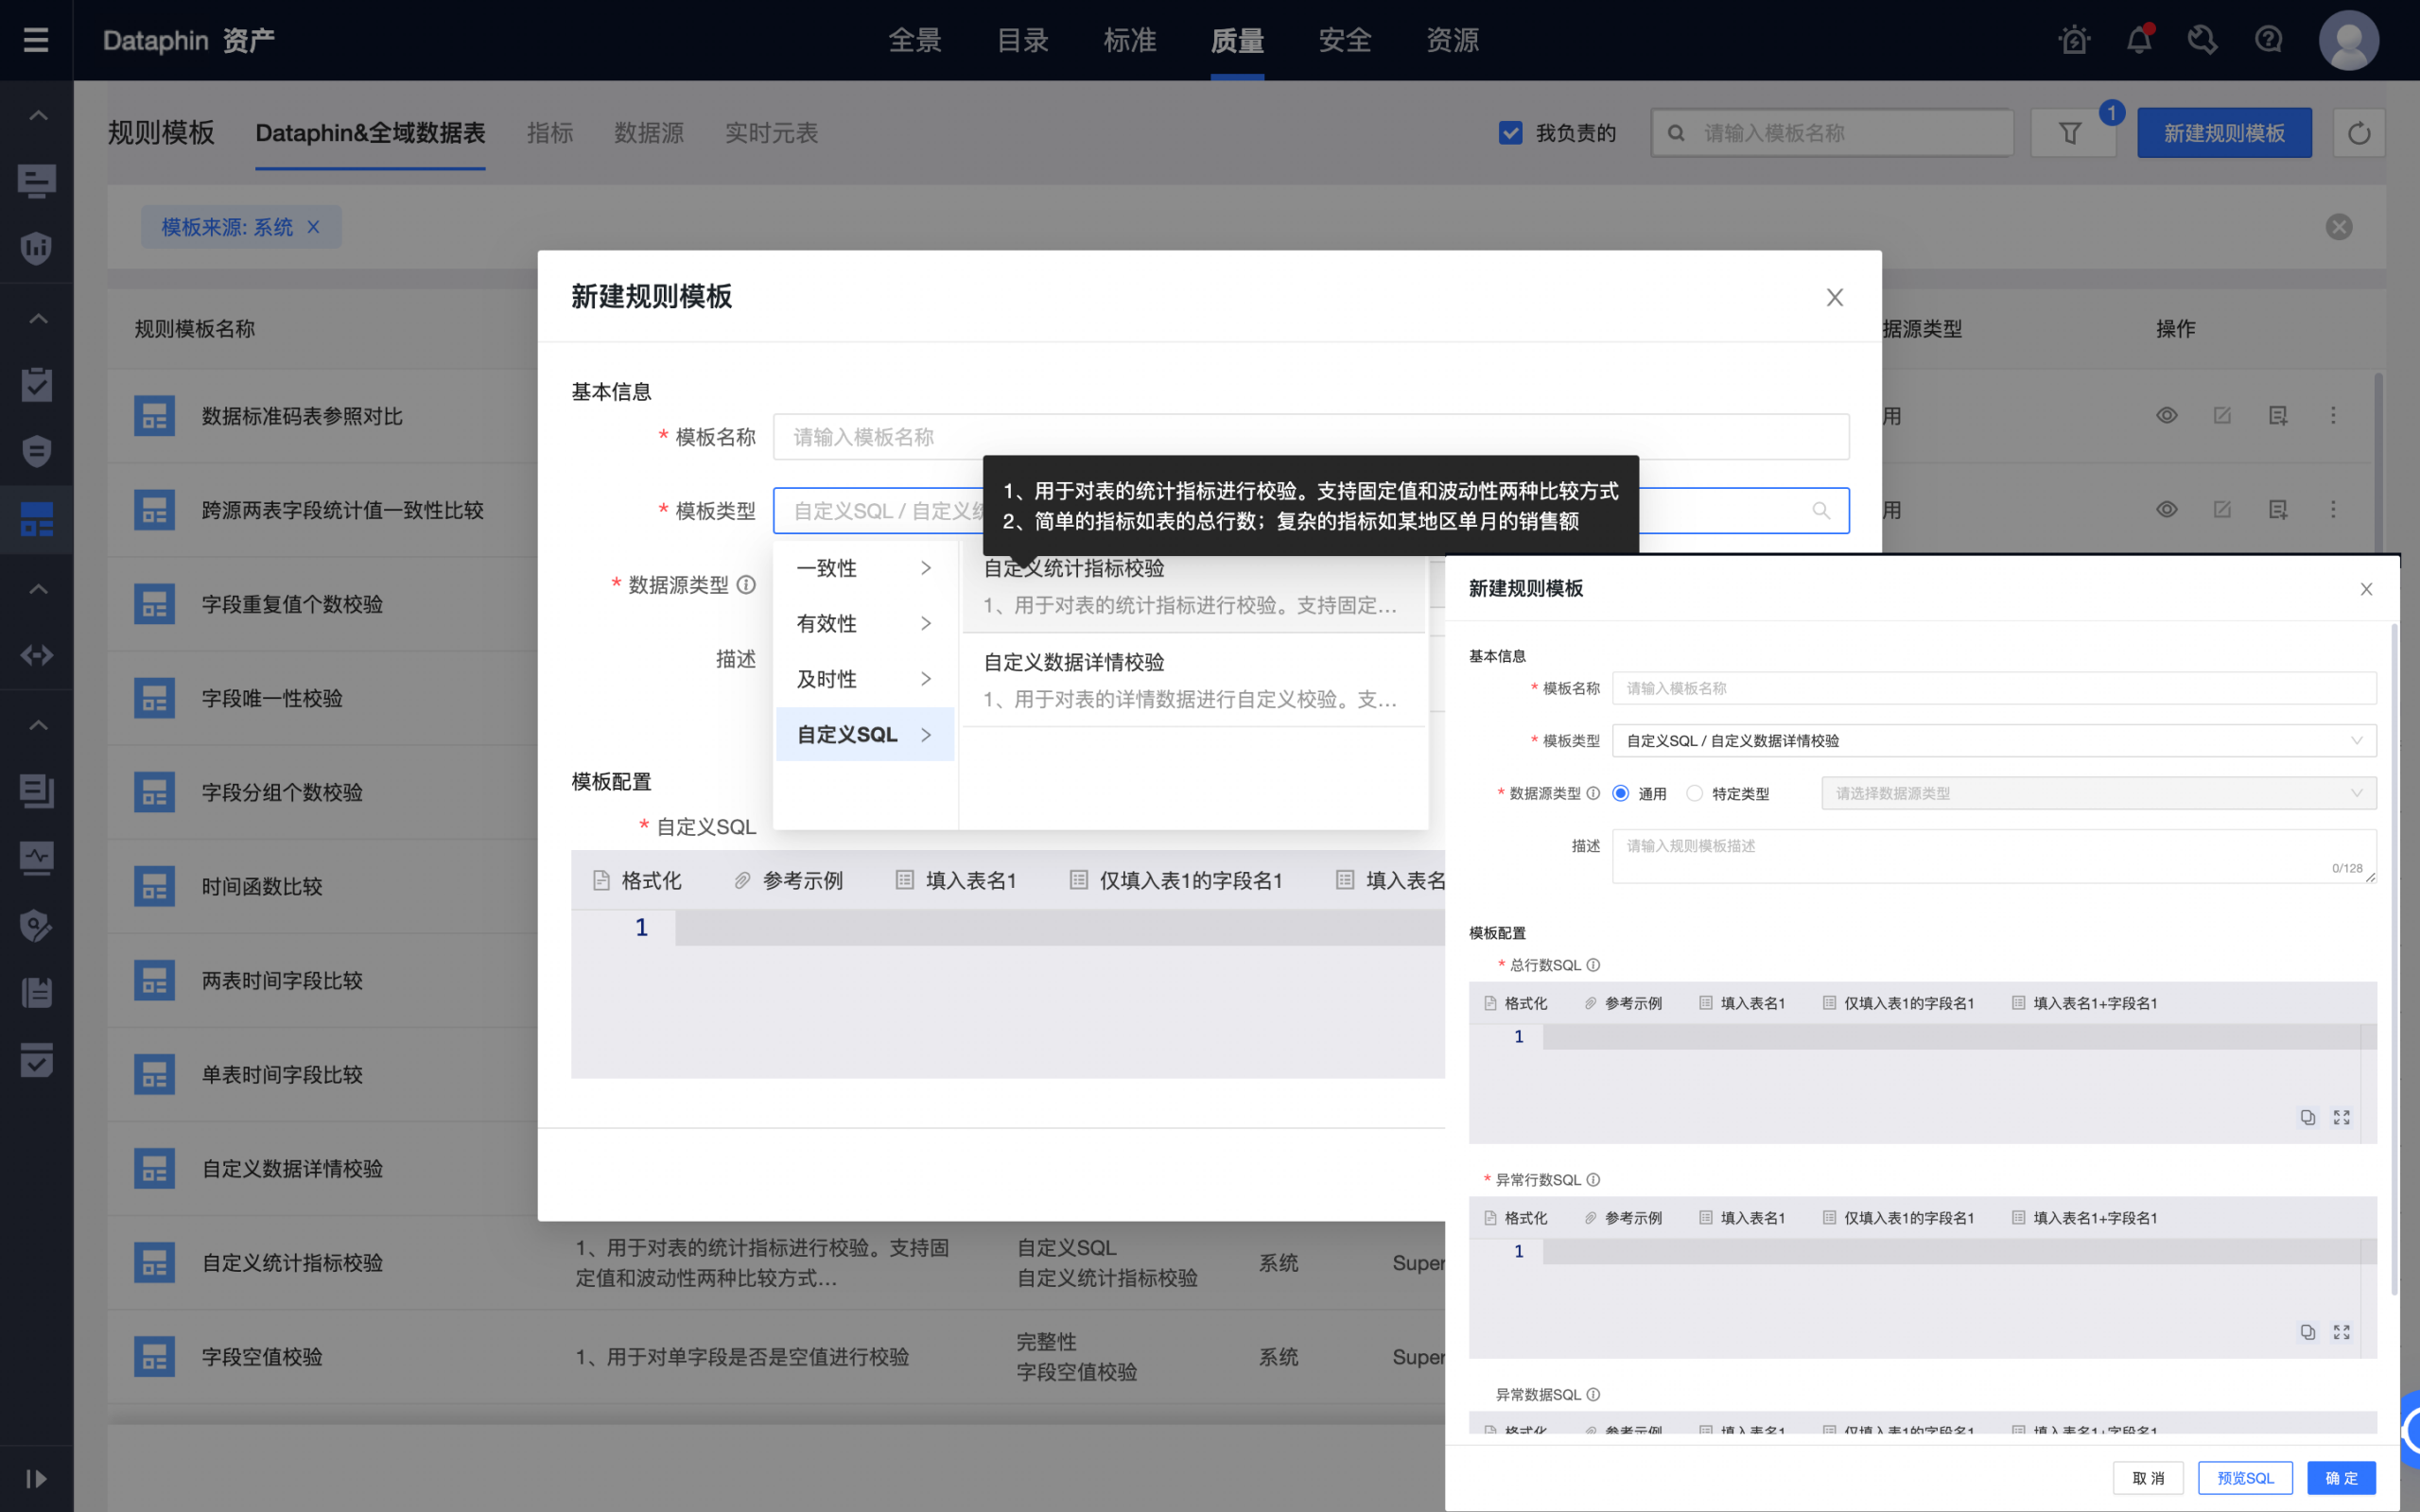Viewport: 2420px width, 1512px height.
Task: Switch to the 全景 nav tab
Action: click(915, 40)
